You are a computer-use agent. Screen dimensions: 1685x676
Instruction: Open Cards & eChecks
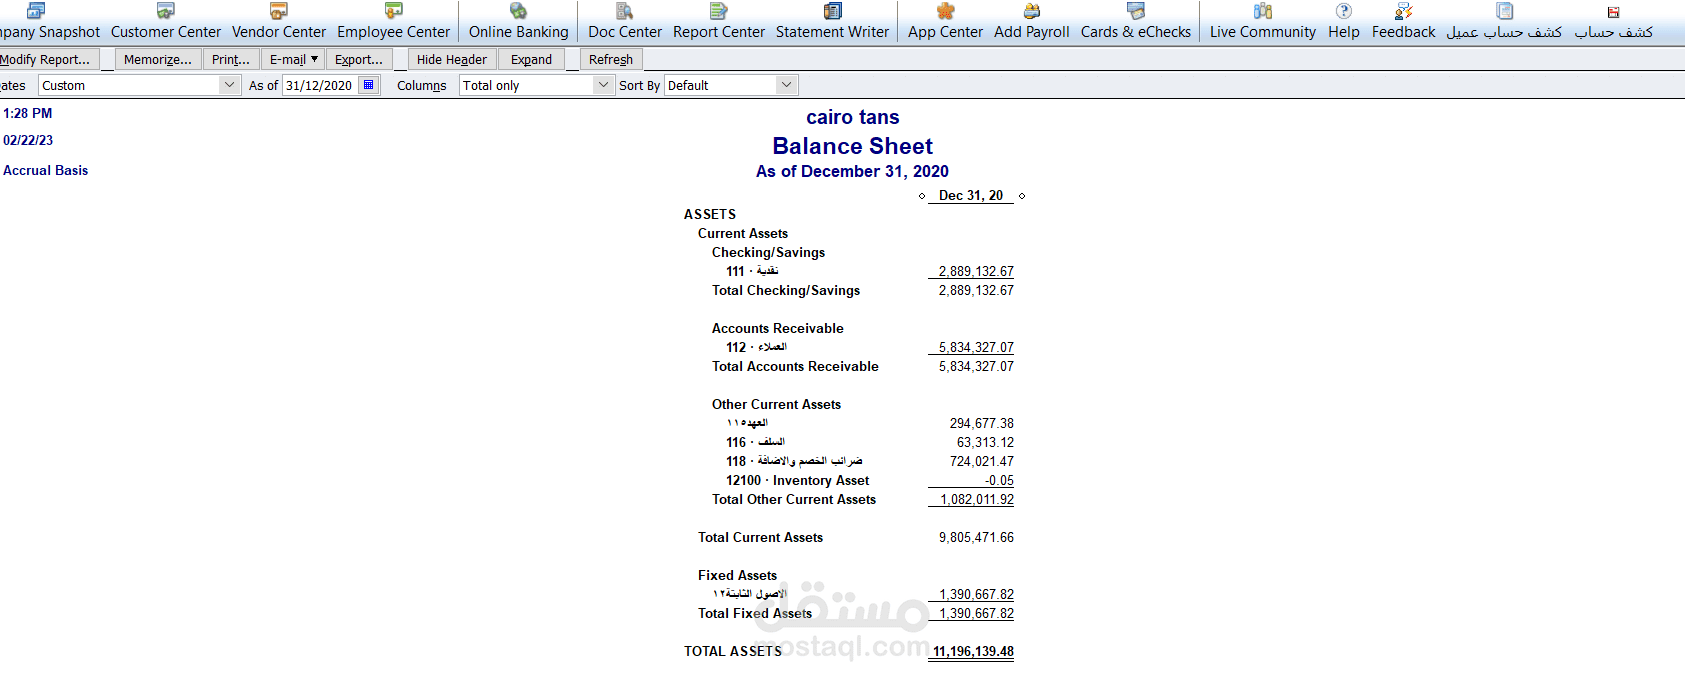point(1136,21)
